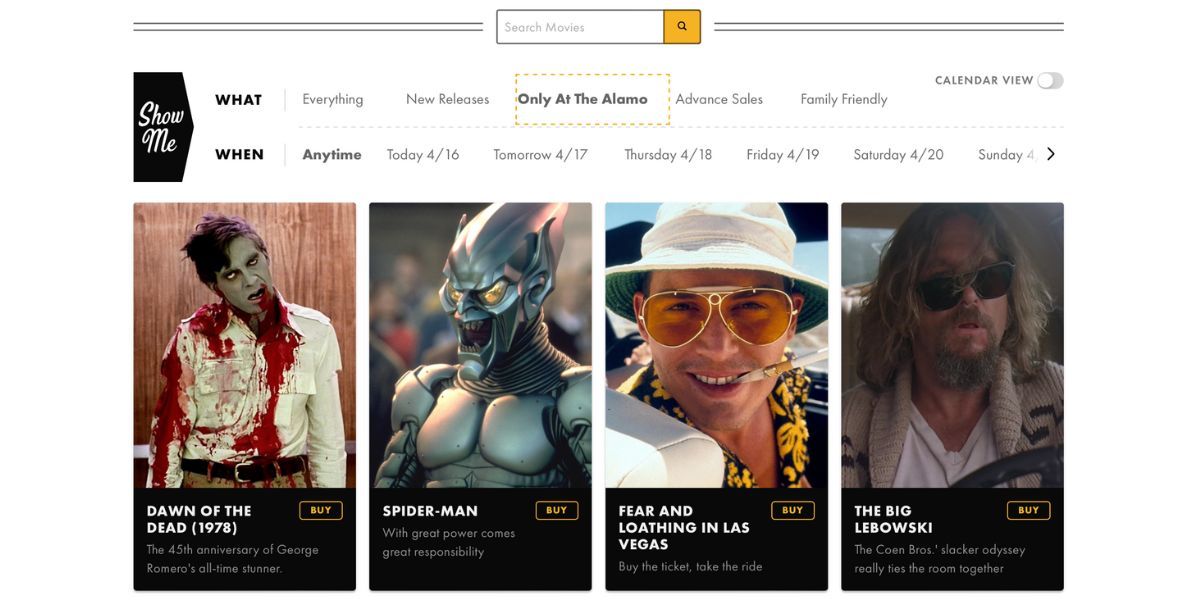The height and width of the screenshot is (600, 1200).
Task: Pick "Today 4/16" showtimes
Action: coord(423,154)
